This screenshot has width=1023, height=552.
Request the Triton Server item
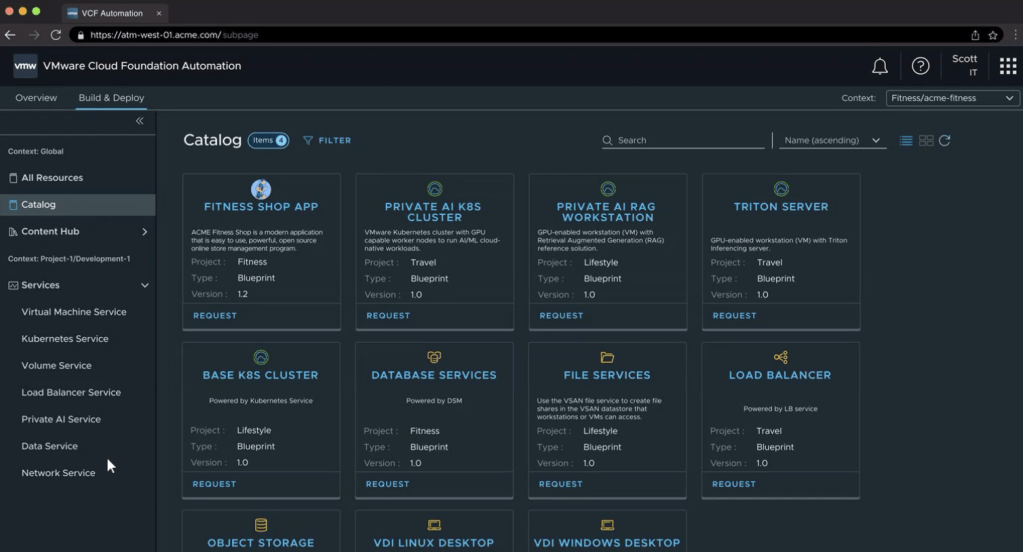734,315
